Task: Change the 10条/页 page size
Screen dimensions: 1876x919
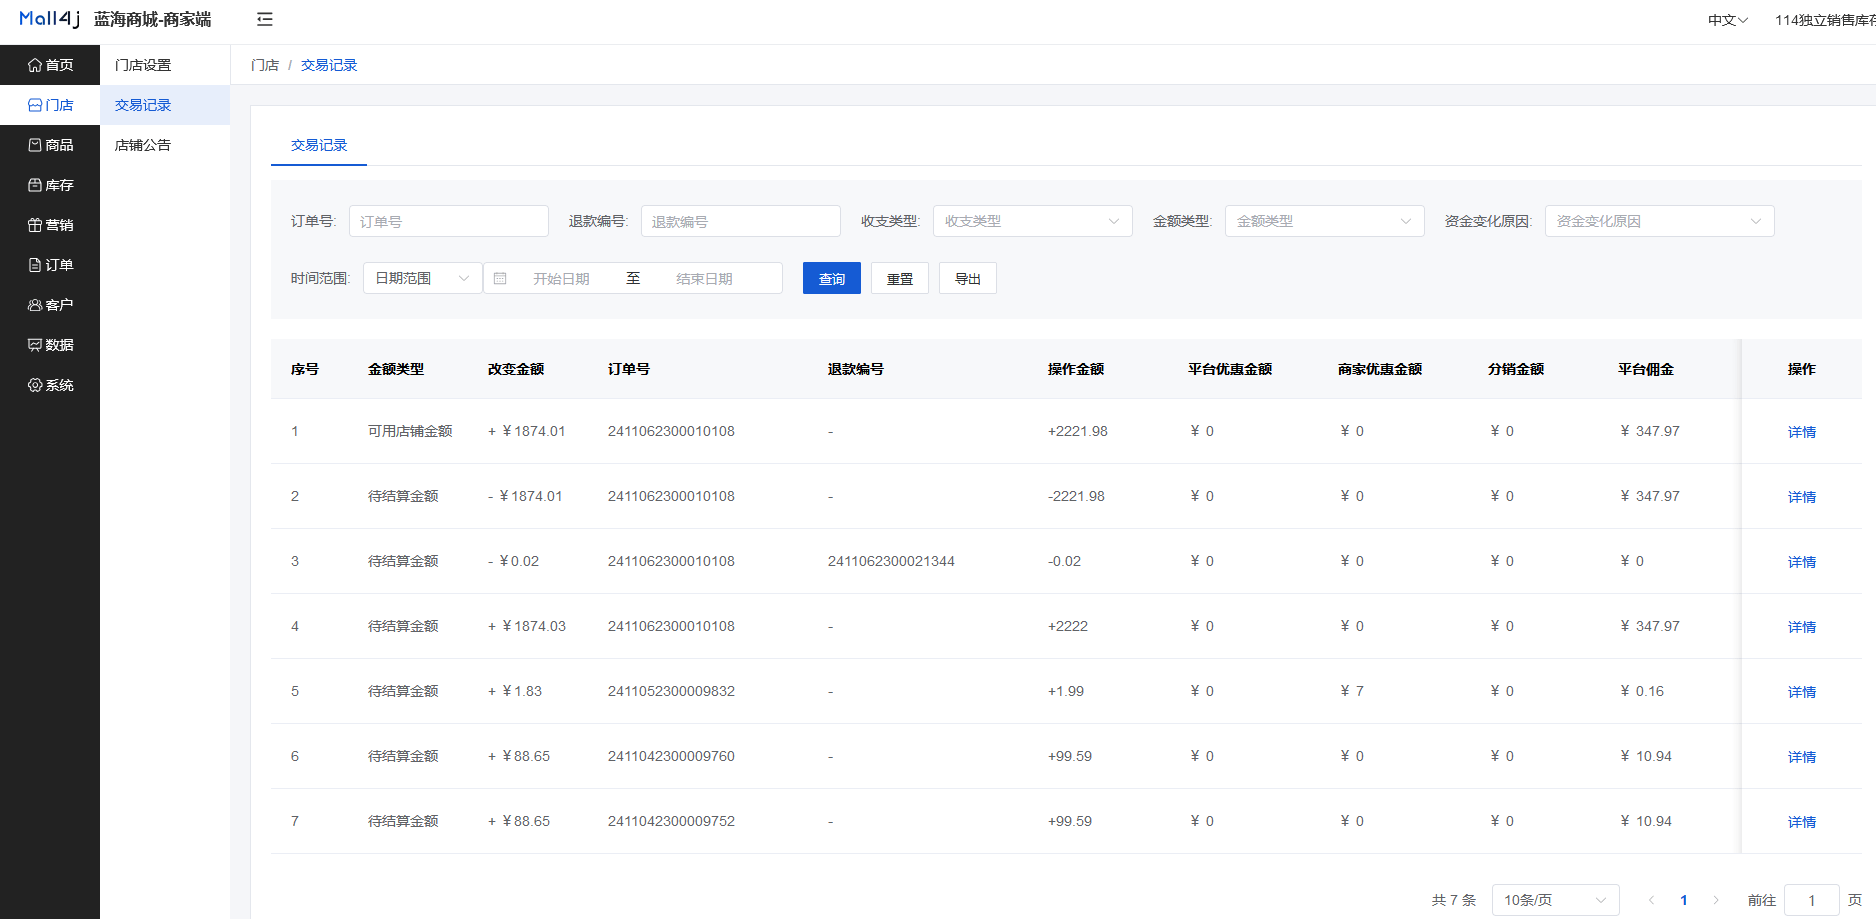Action: (1556, 900)
